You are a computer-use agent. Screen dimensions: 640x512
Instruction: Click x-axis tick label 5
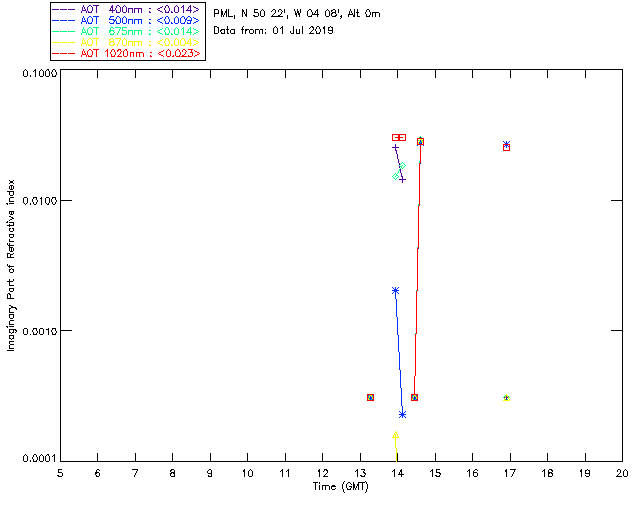click(x=60, y=474)
